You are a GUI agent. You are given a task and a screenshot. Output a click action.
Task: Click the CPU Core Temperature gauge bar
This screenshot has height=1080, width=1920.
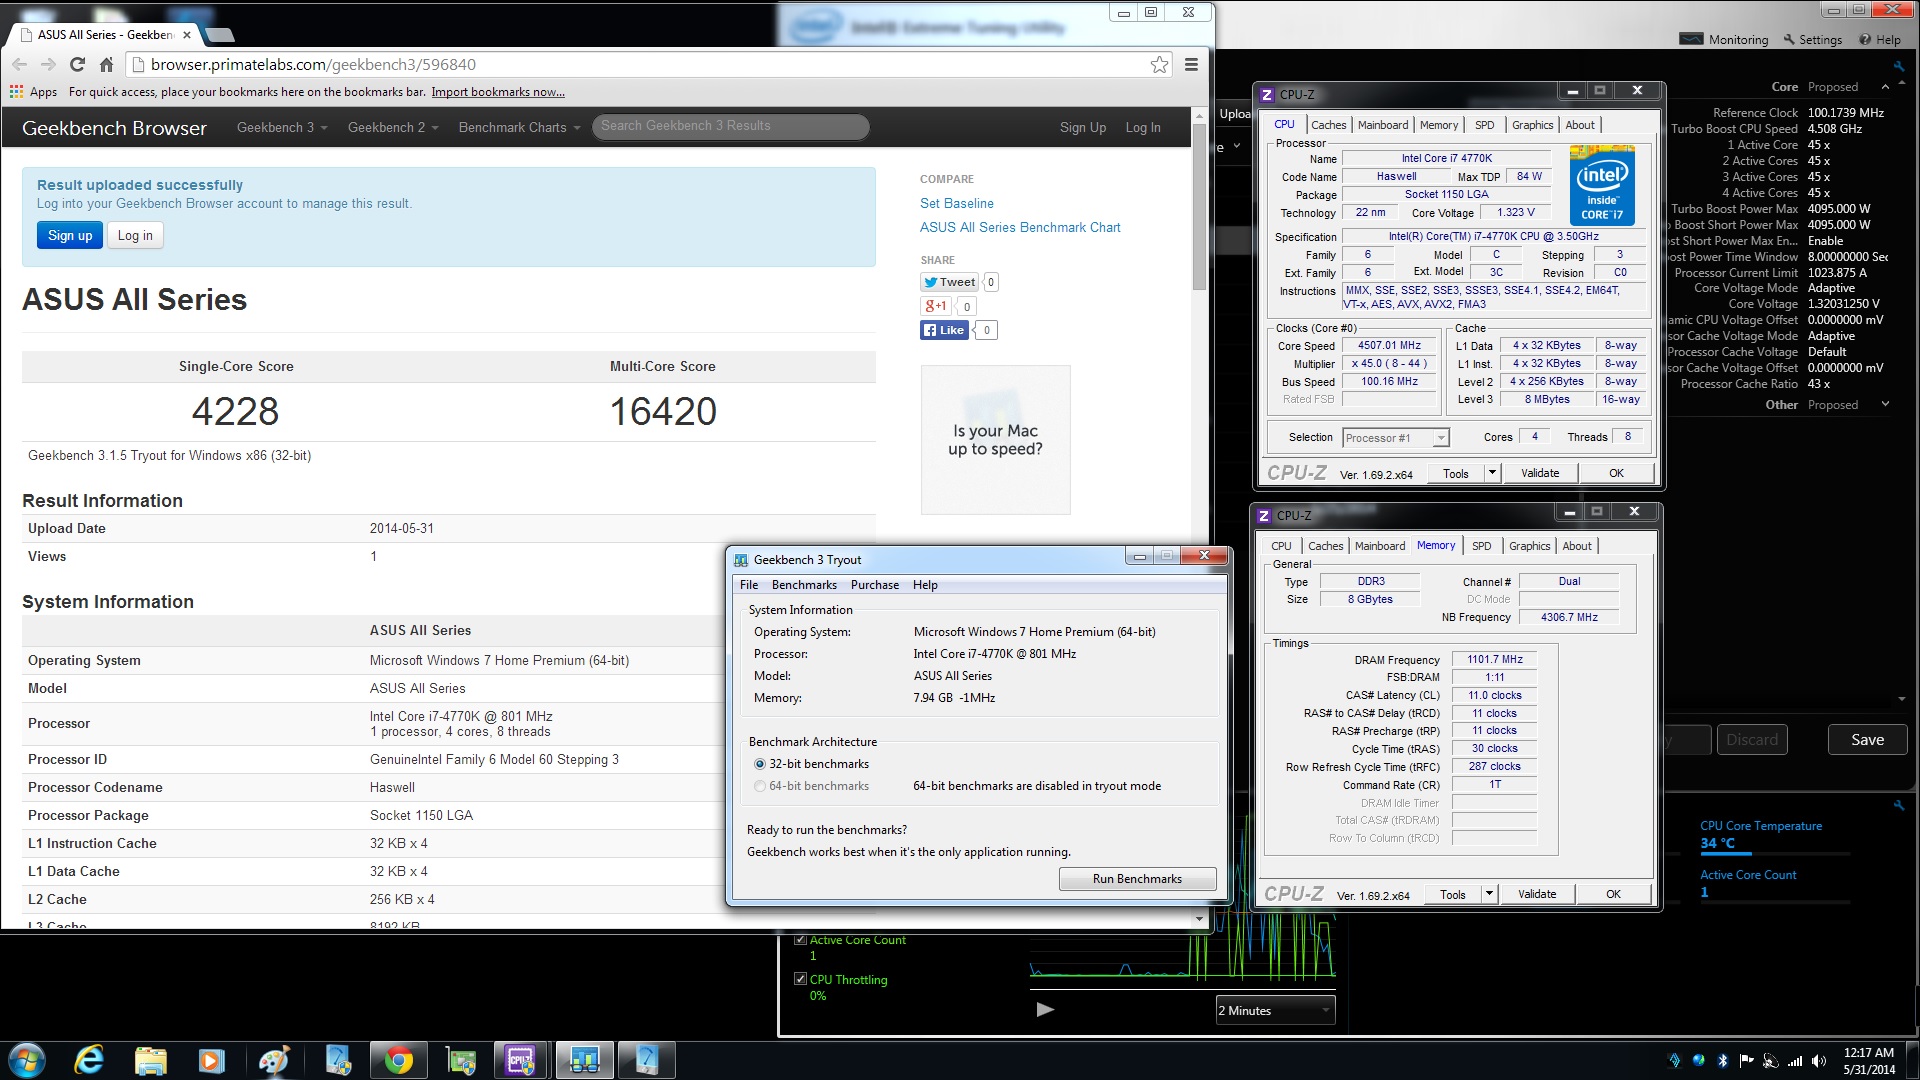1775,852
